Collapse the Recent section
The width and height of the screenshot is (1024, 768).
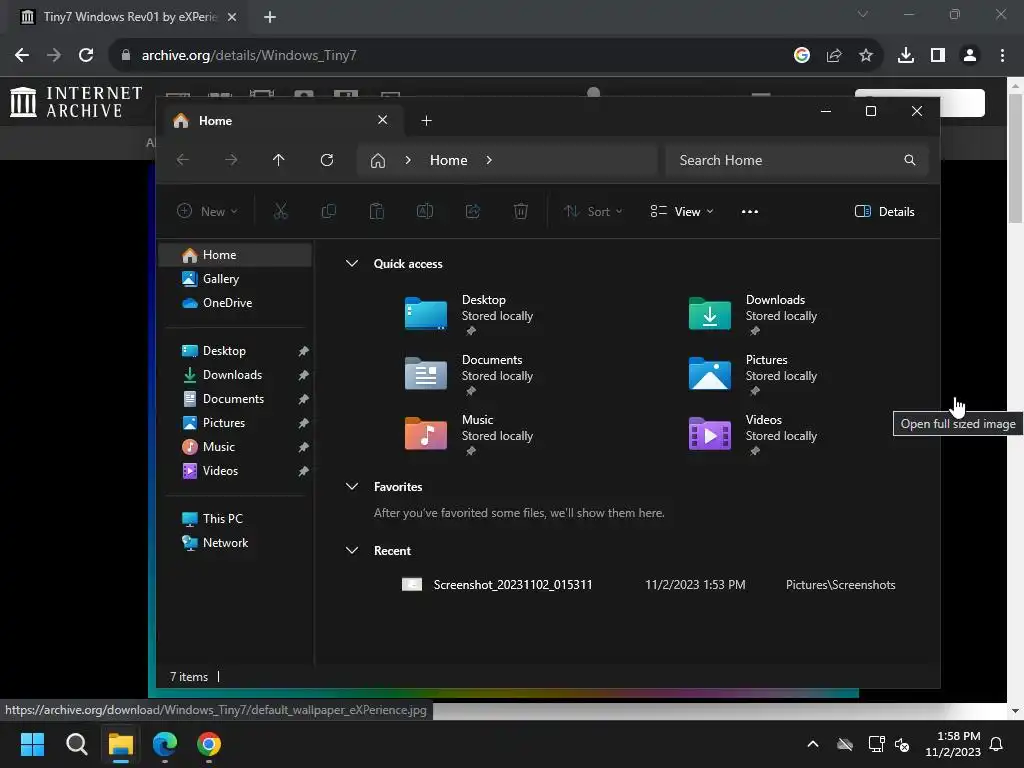click(x=351, y=551)
